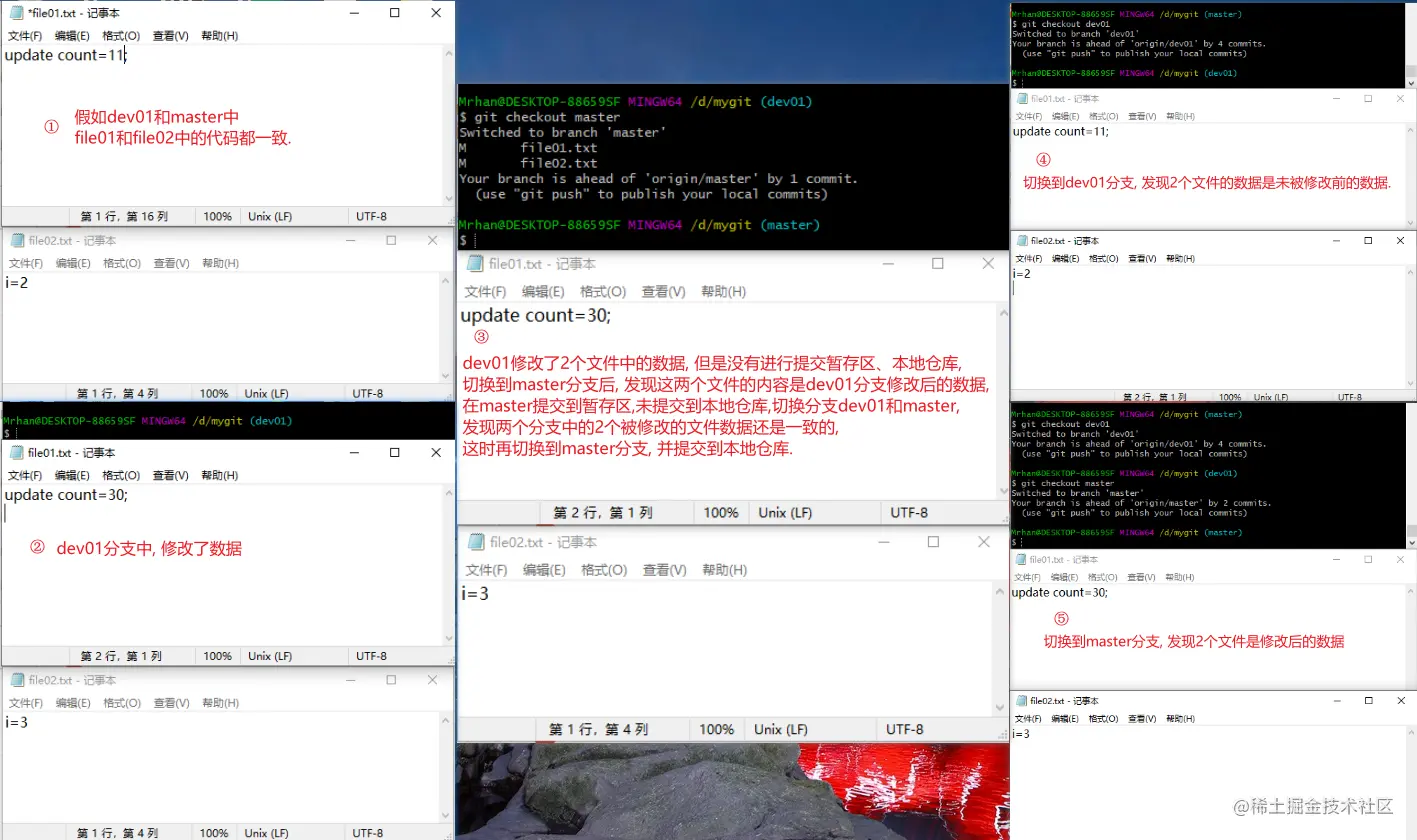Click '第 2 行, 第 1 列' status in center file01.txt window
Viewport: 1417px width, 840px height.
tap(602, 512)
